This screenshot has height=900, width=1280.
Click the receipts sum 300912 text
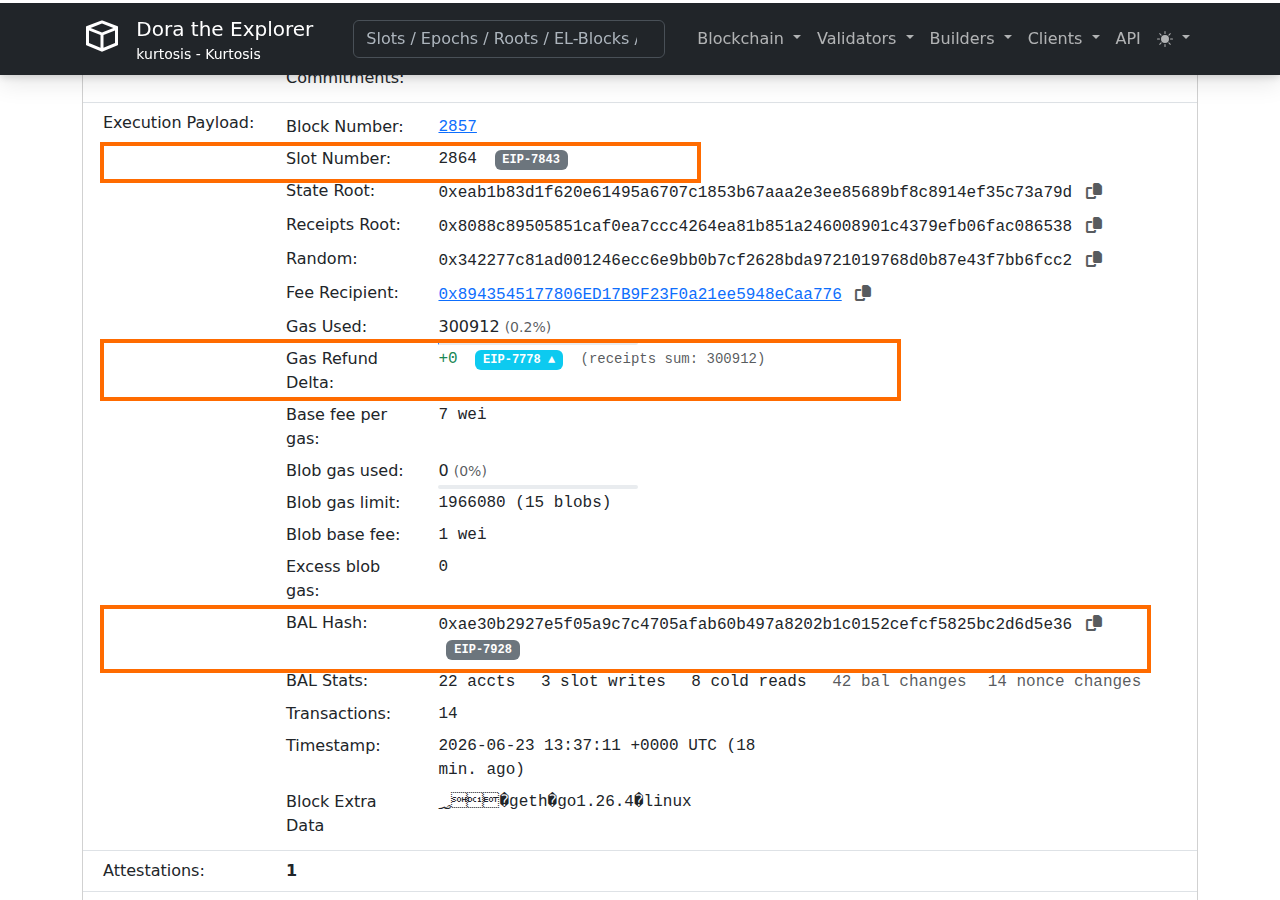(x=673, y=358)
